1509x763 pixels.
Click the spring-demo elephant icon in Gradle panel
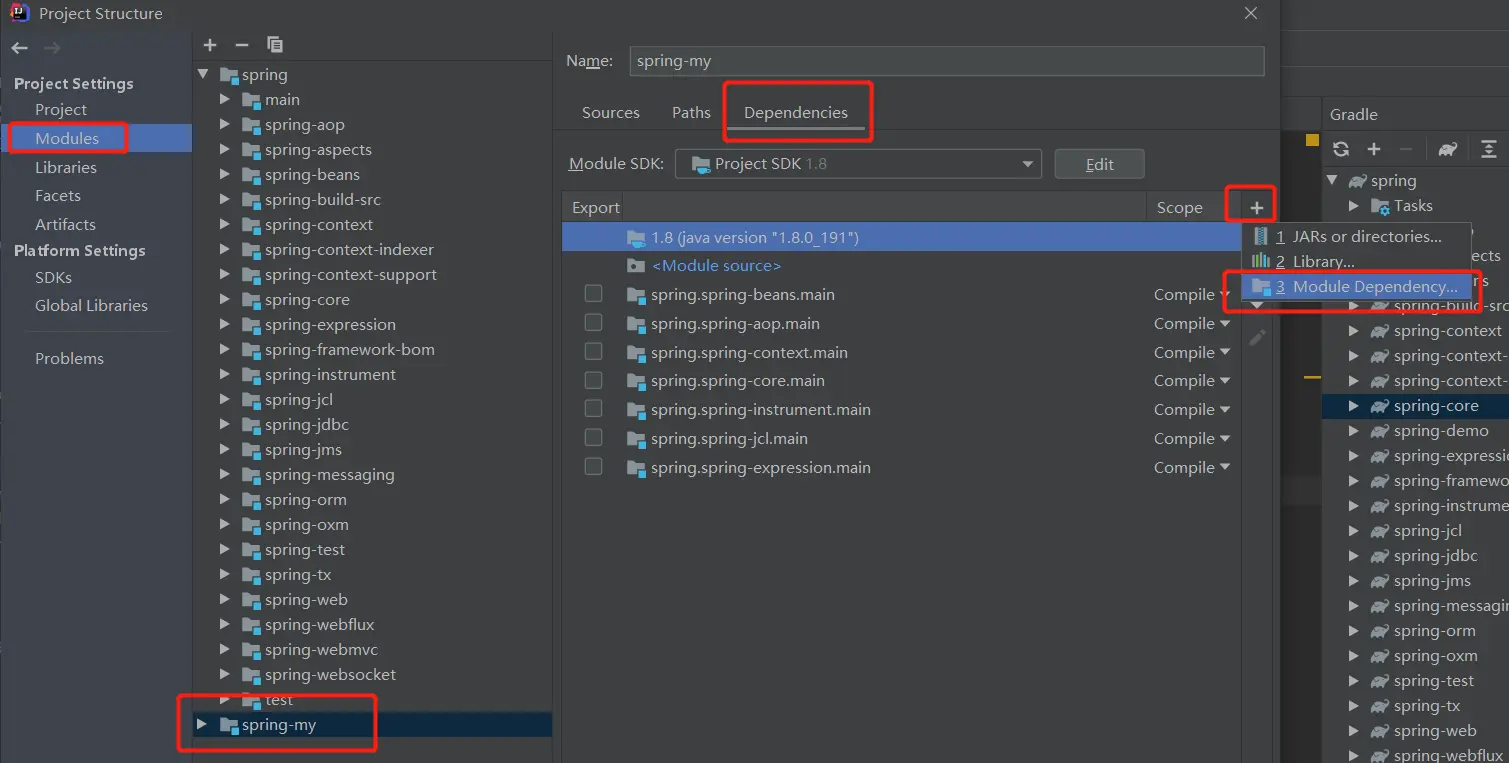1379,431
